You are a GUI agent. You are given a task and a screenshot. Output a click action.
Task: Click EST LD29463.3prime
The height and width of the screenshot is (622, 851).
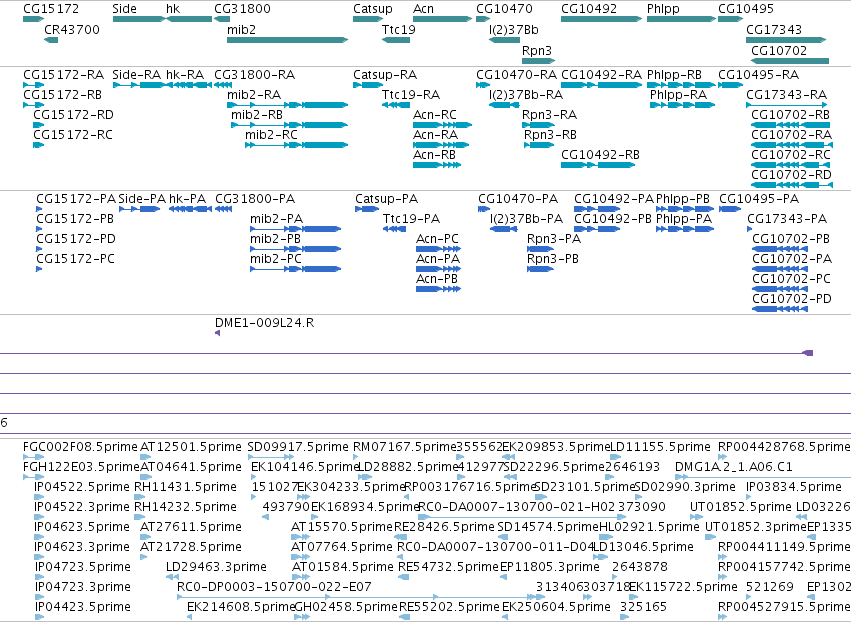click(216, 567)
